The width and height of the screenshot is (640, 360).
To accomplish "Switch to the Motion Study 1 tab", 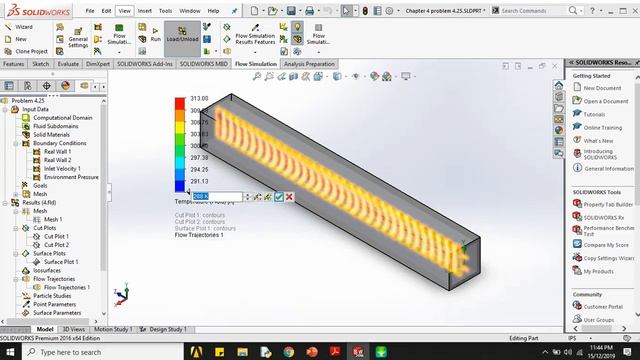I will pyautogui.click(x=112, y=329).
